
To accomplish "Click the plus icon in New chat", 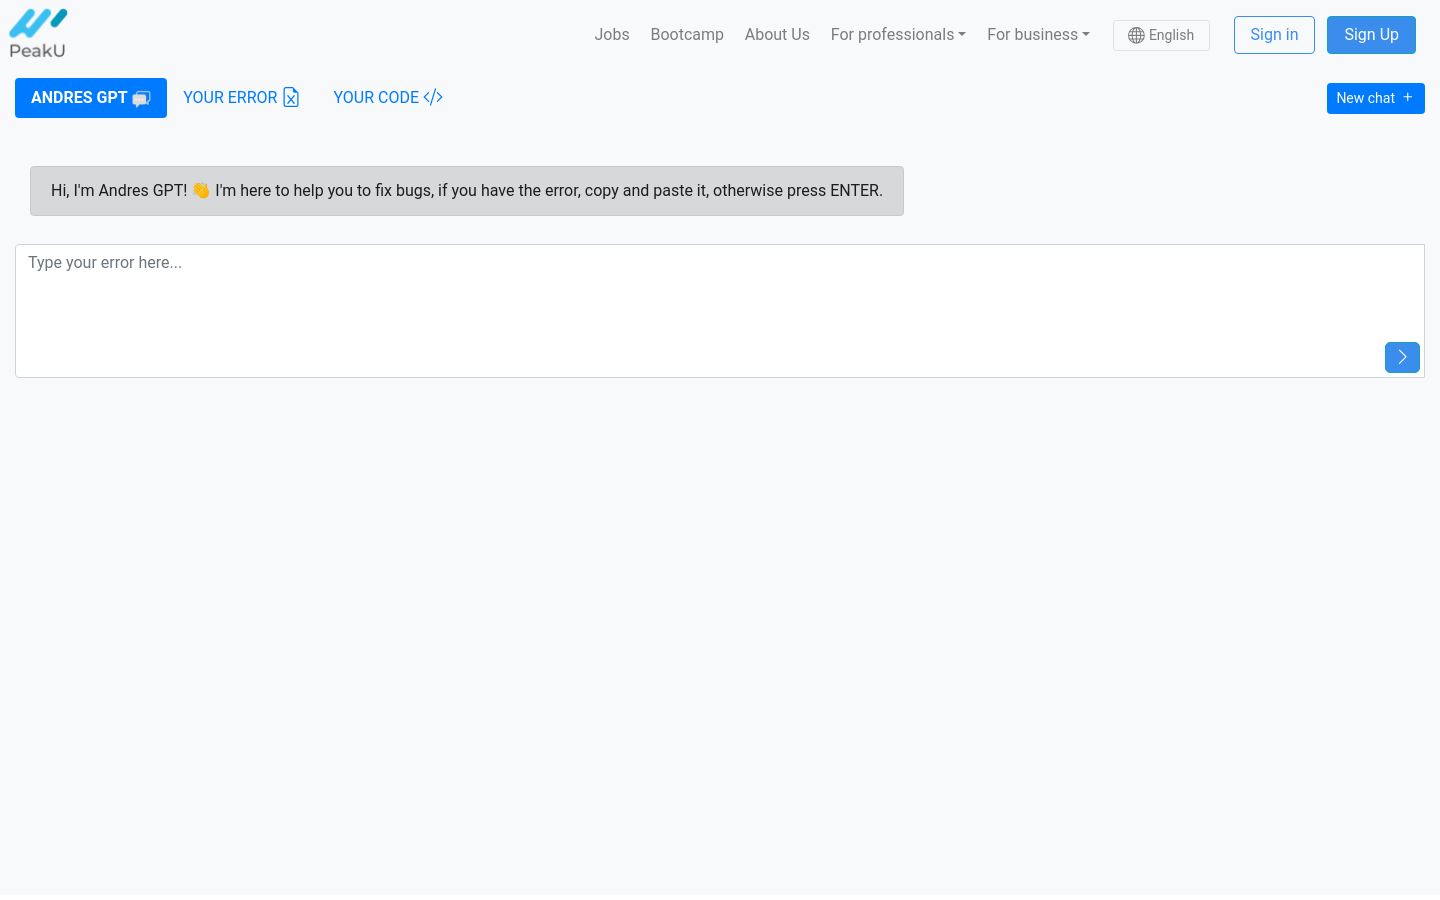I will (1408, 97).
